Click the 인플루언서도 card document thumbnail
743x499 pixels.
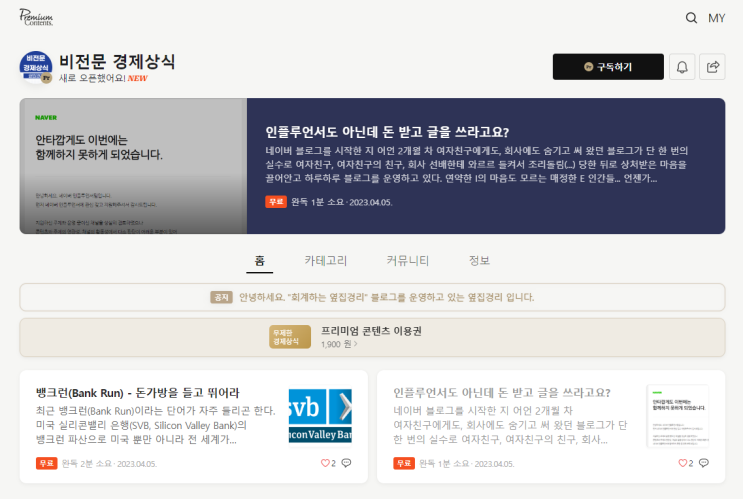(x=678, y=416)
